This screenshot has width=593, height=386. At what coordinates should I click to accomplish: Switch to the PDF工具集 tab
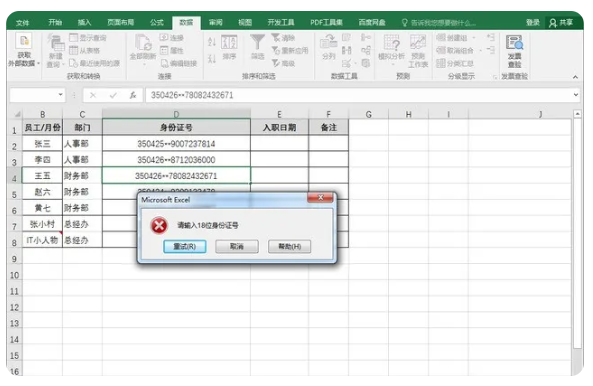[x=326, y=22]
